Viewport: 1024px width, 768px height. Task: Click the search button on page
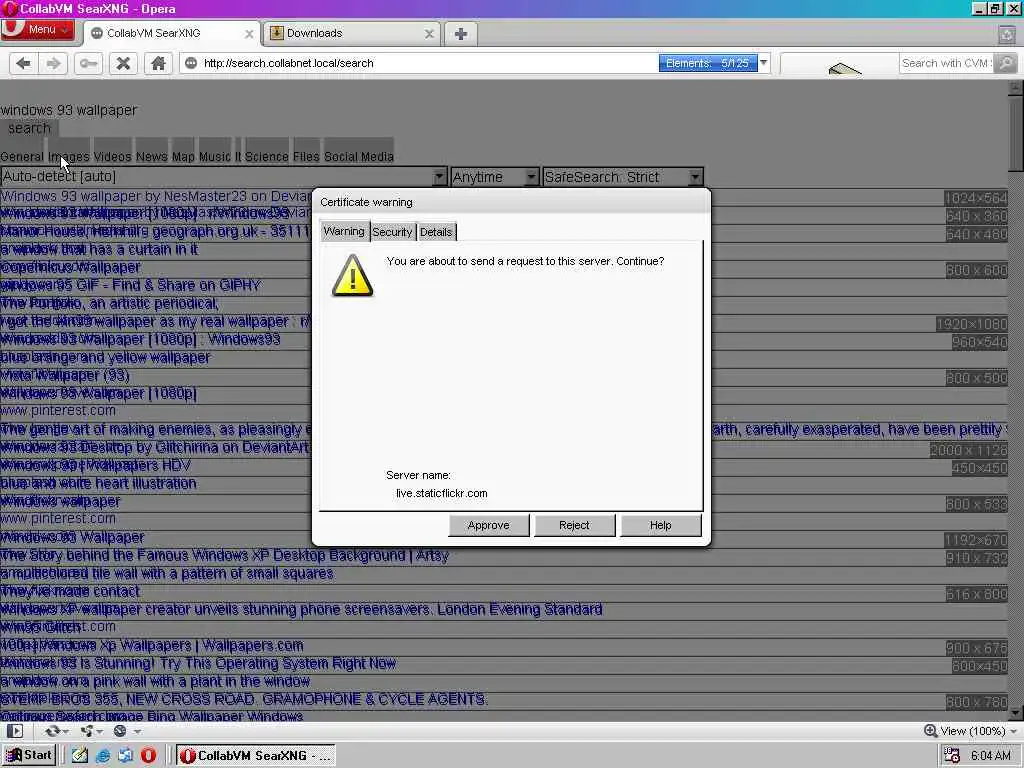[x=29, y=128]
